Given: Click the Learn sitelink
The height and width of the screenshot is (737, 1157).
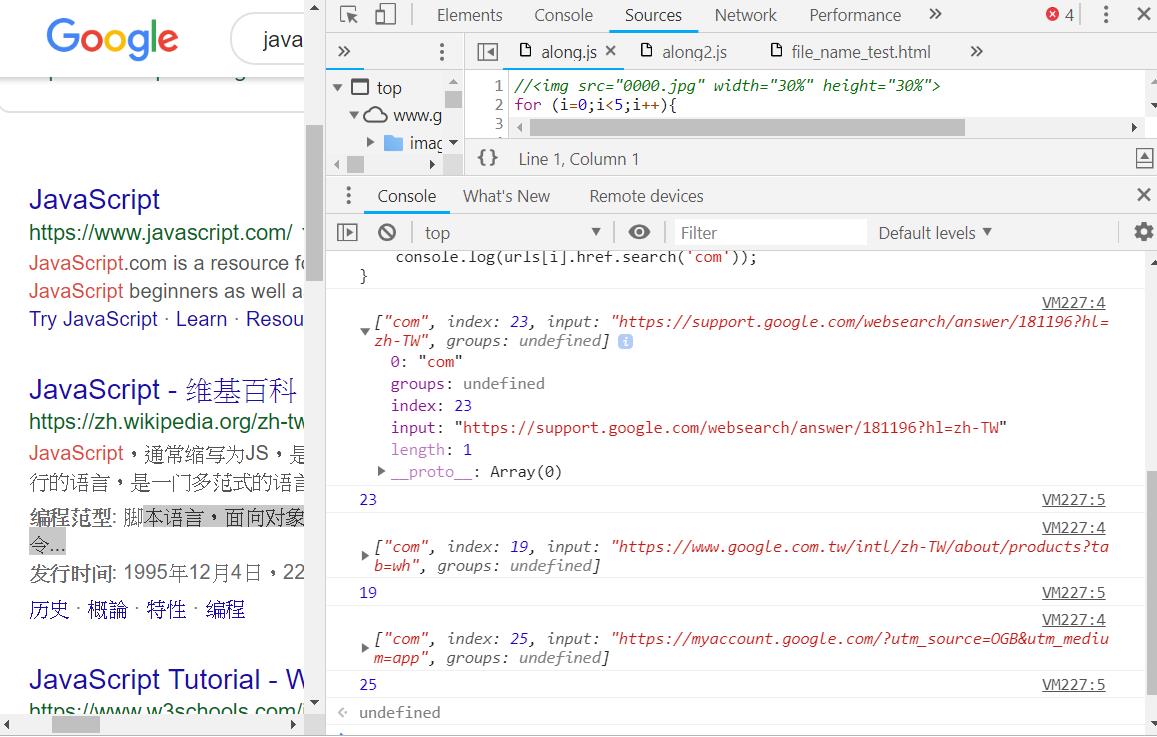Looking at the screenshot, I should [x=201, y=319].
